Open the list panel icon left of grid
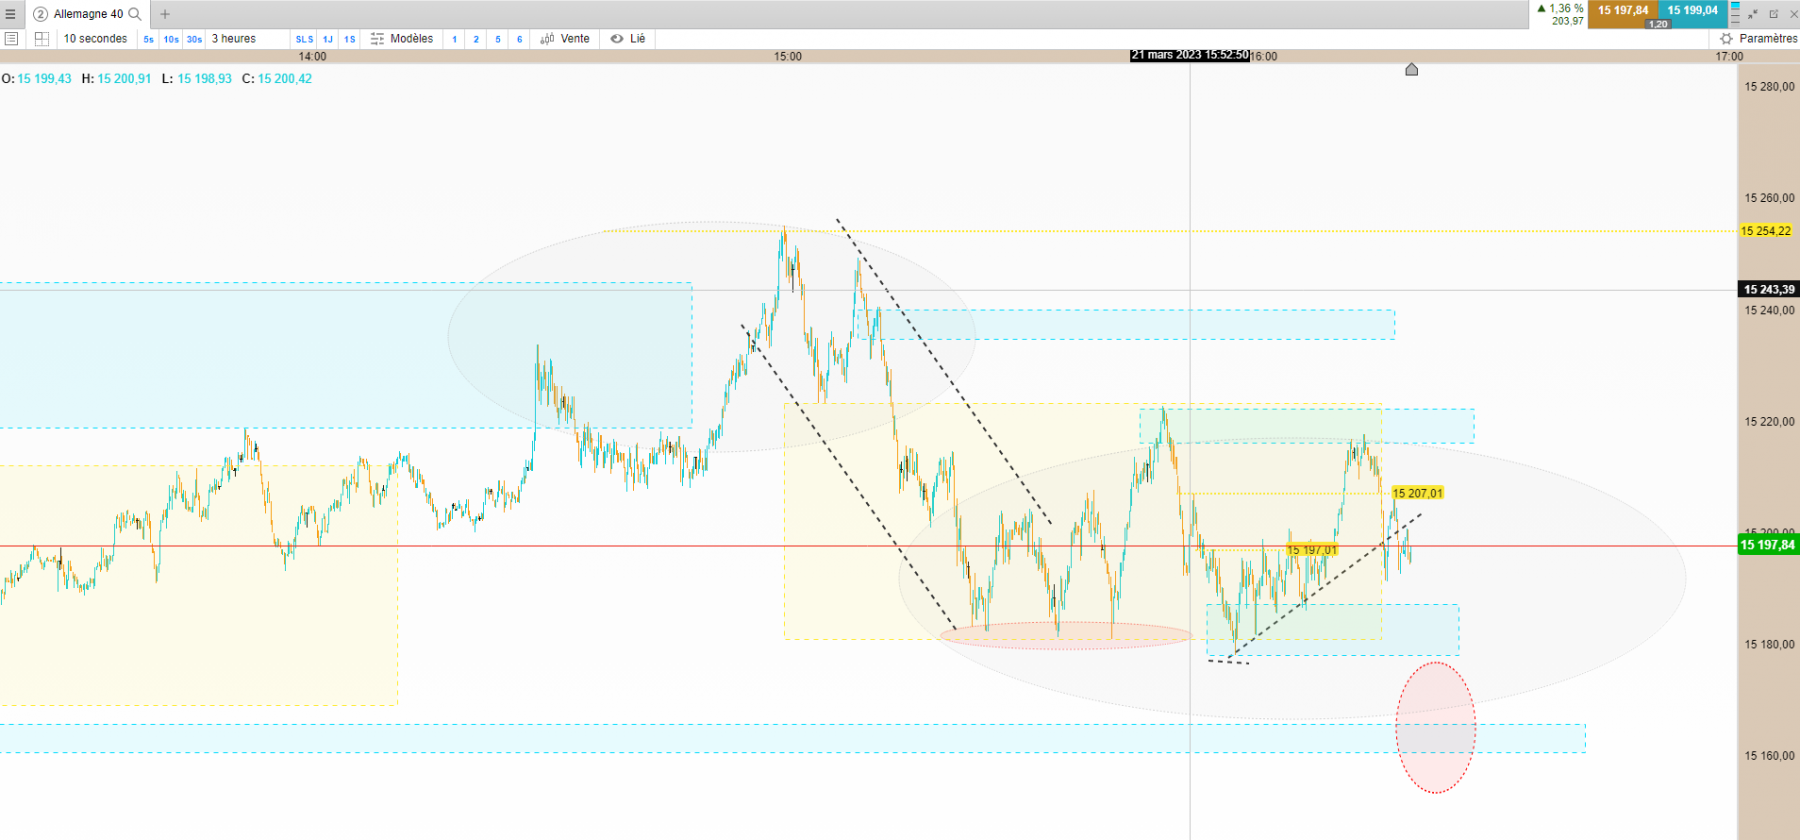The image size is (1800, 840). (12, 39)
